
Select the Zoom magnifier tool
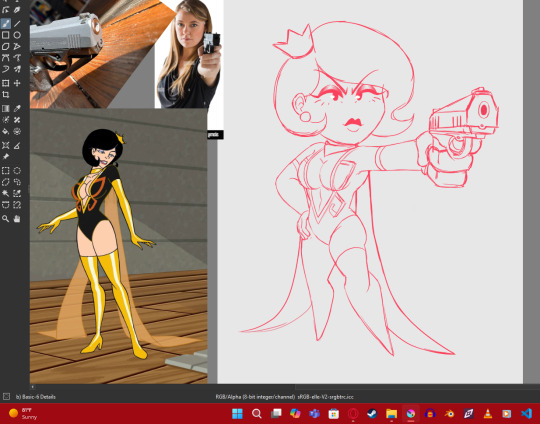coord(6,219)
